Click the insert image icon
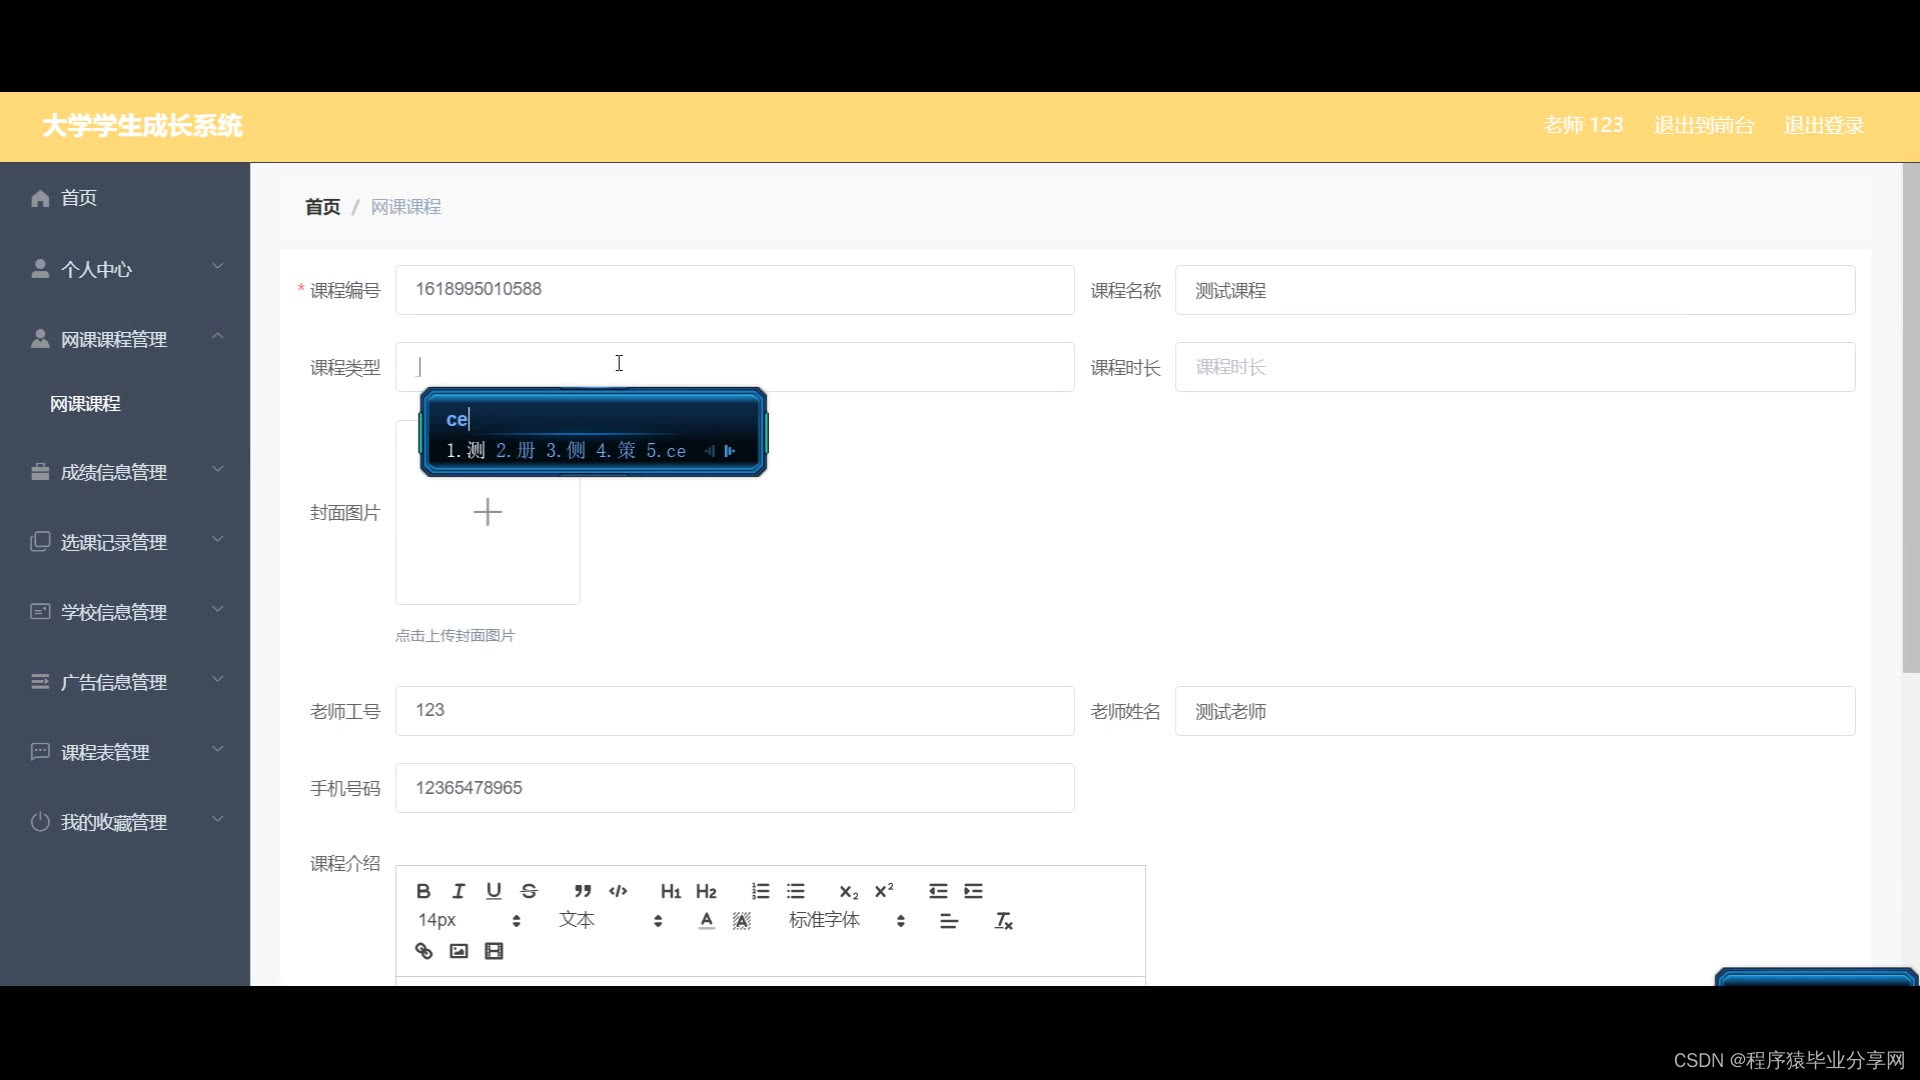 (459, 951)
